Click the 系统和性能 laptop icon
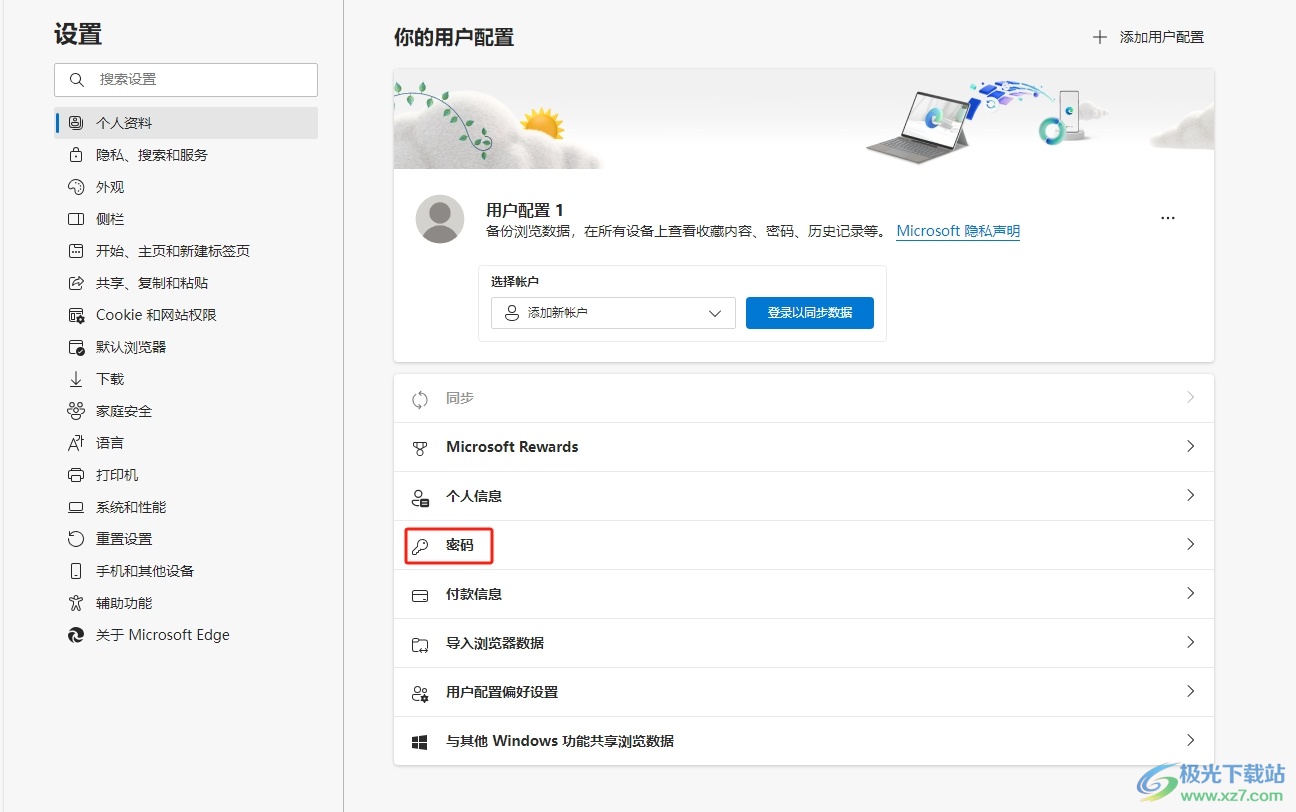Viewport: 1296px width, 812px height. (76, 507)
